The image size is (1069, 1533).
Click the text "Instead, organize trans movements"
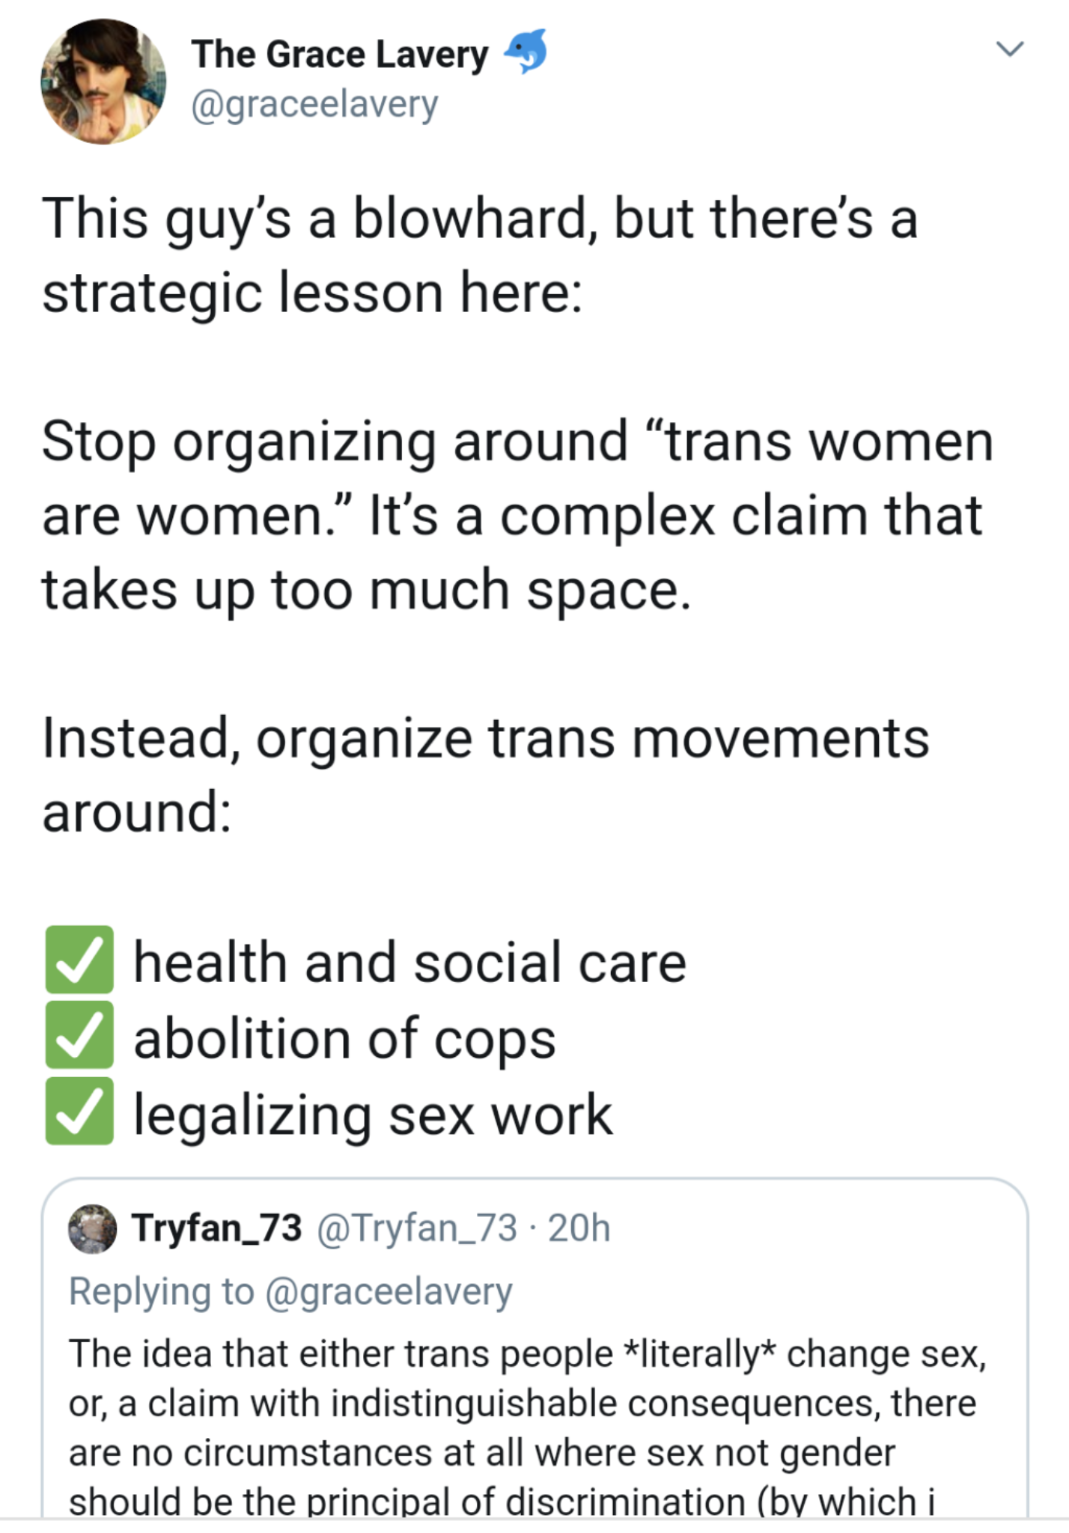(x=485, y=739)
